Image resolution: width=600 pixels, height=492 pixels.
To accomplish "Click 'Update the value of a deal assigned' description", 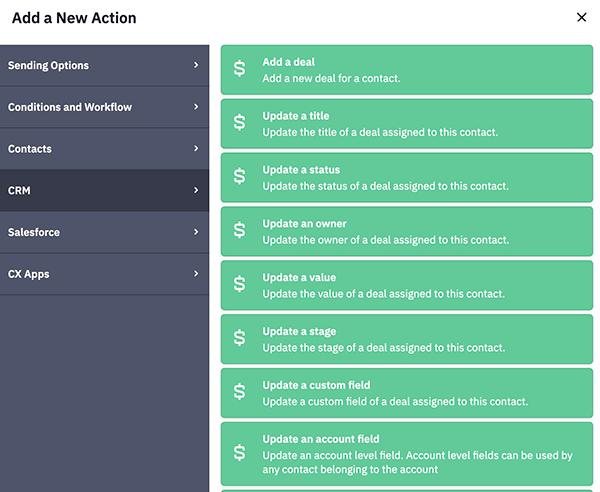I will click(384, 294).
